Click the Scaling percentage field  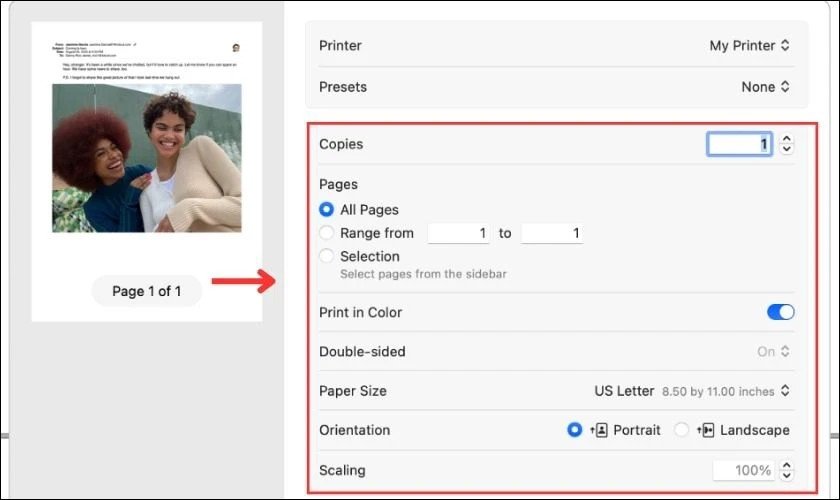[743, 470]
